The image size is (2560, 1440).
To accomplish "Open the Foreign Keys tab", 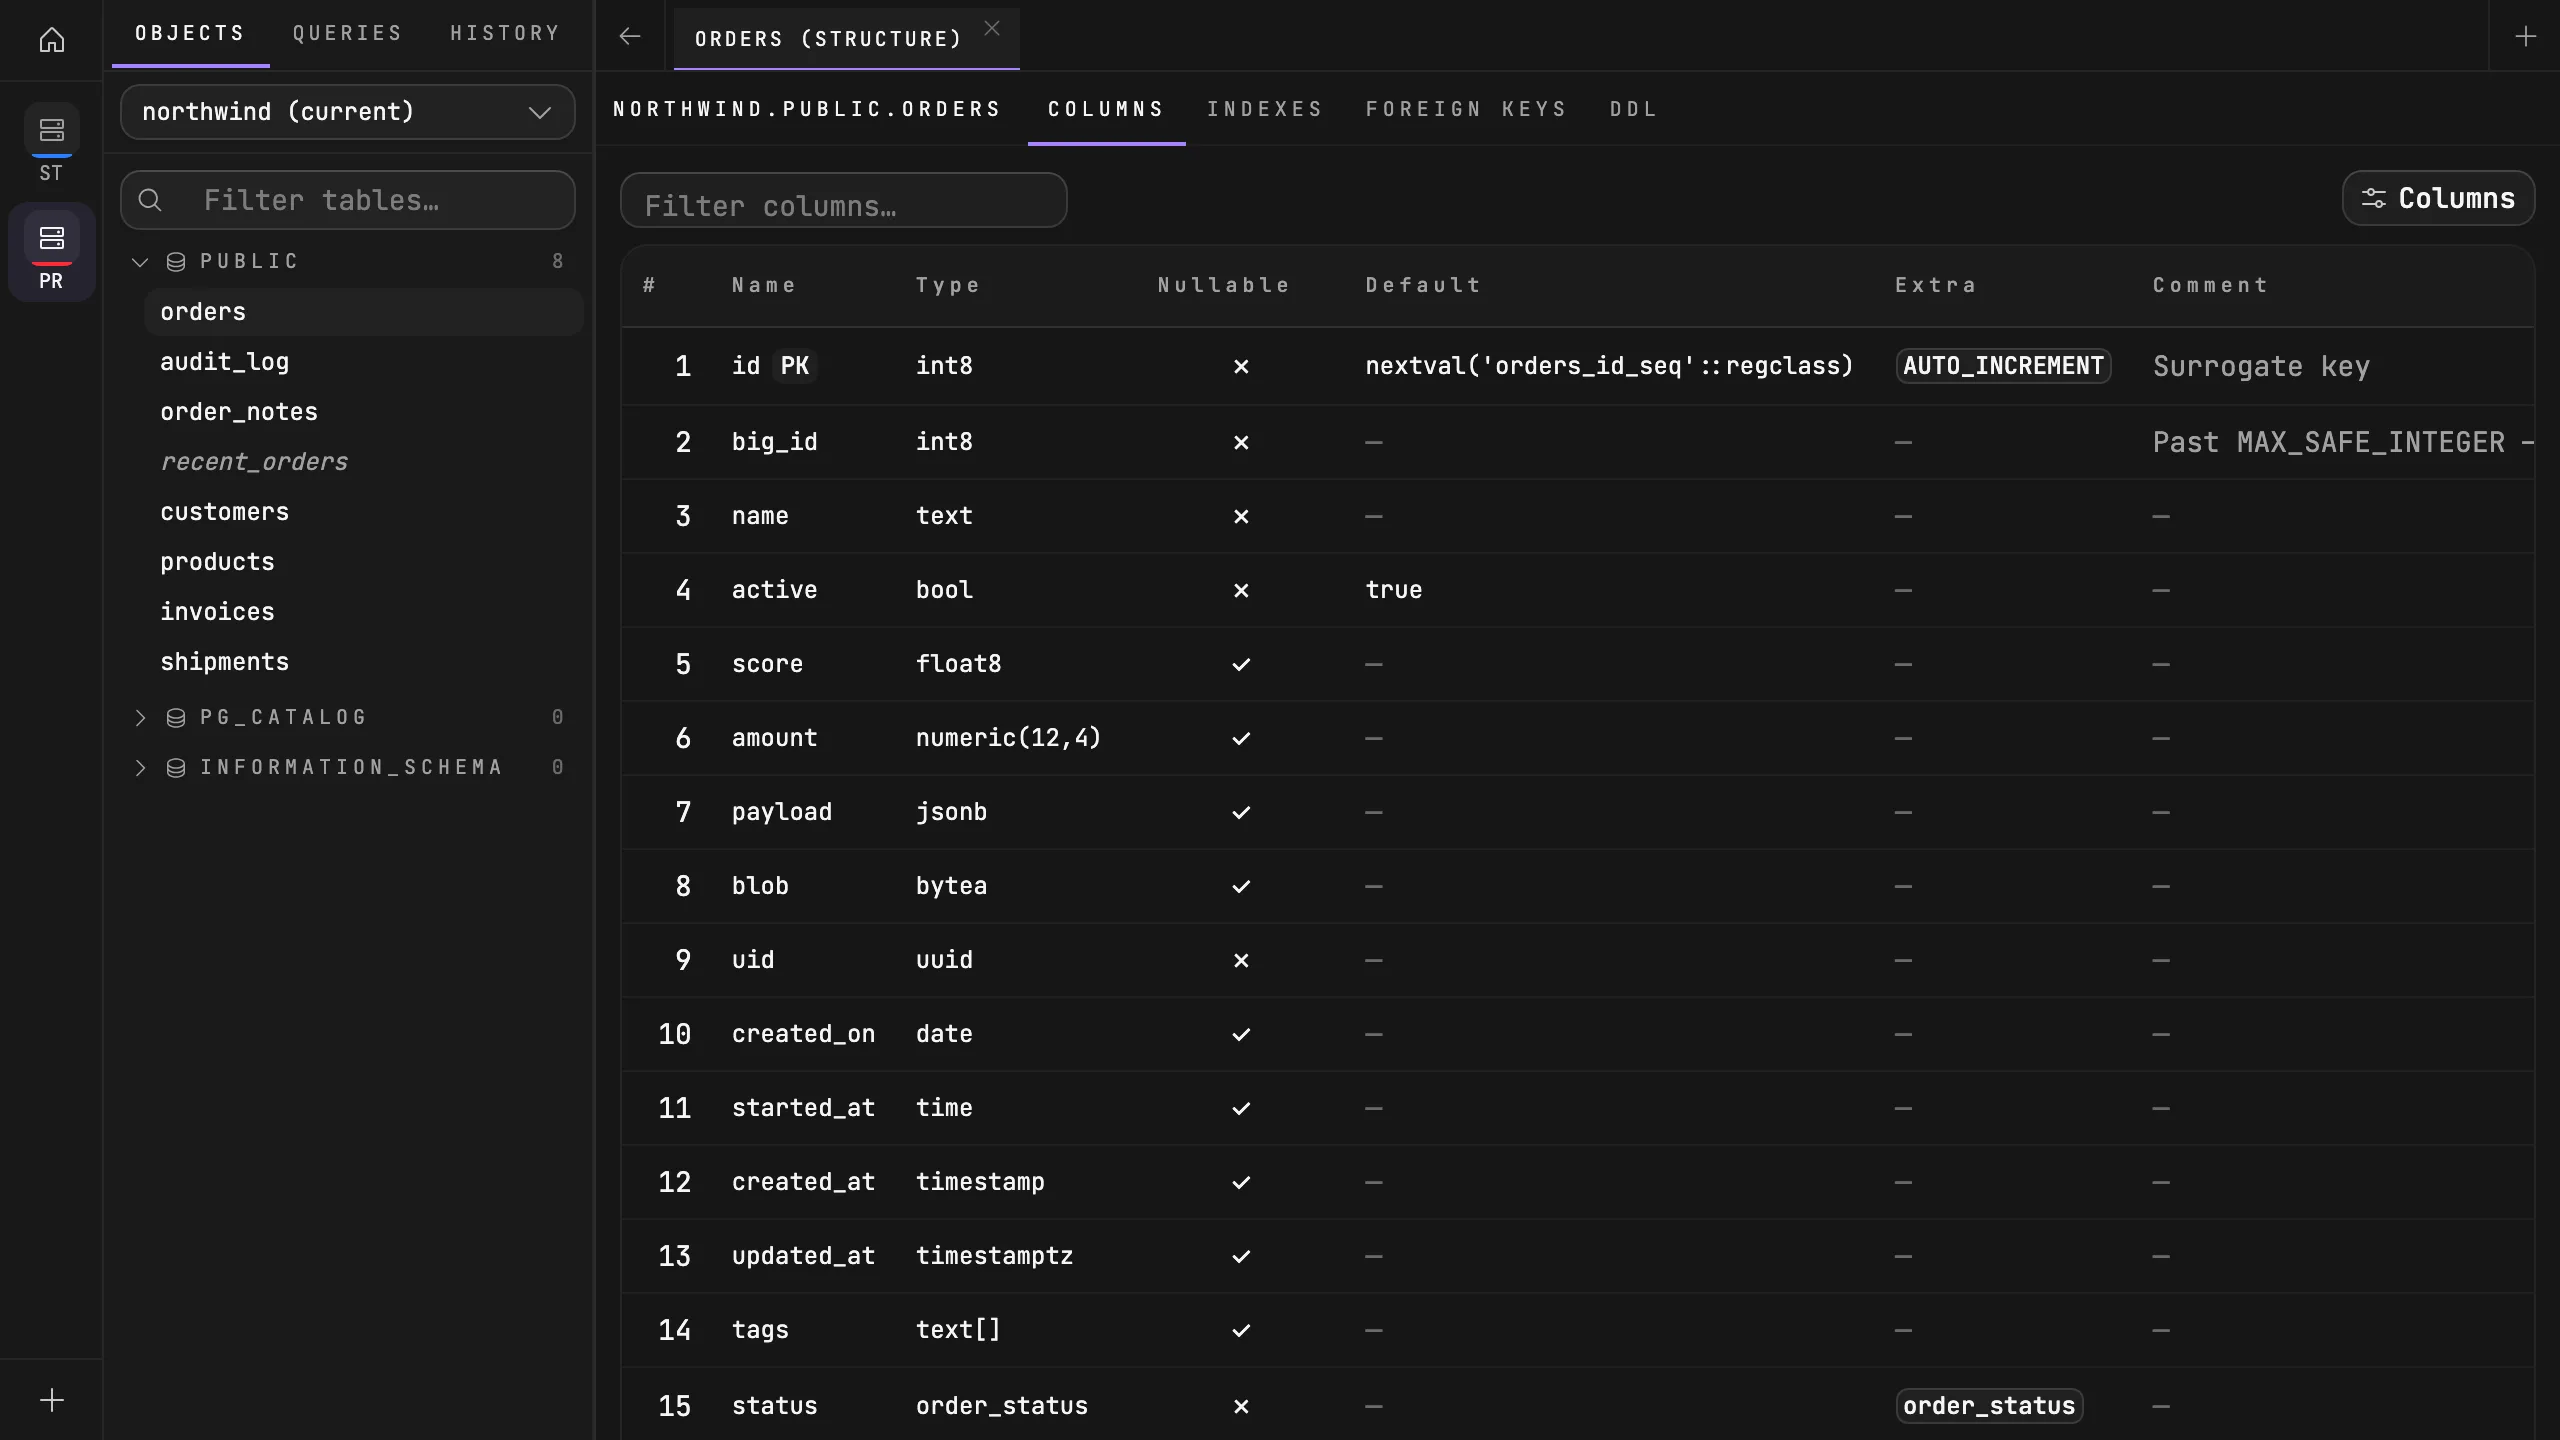I will click(x=1466, y=109).
